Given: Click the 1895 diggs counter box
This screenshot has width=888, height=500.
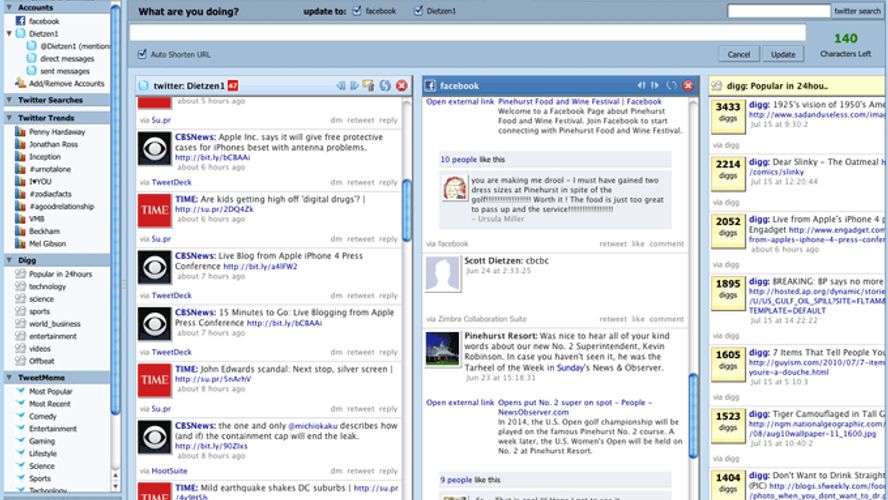Looking at the screenshot, I should pos(728,293).
